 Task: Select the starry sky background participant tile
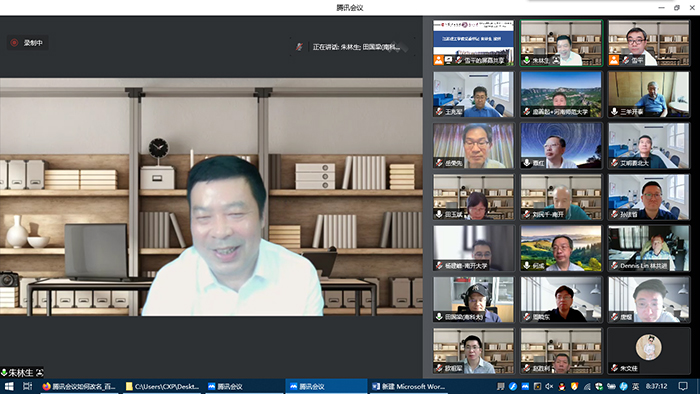pos(561,146)
